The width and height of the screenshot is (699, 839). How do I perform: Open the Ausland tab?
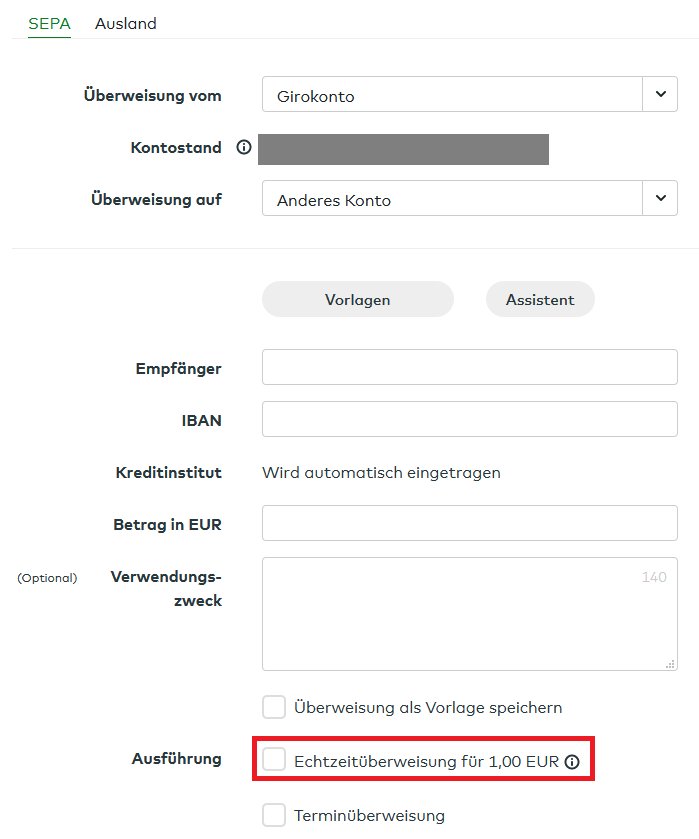coord(126,23)
